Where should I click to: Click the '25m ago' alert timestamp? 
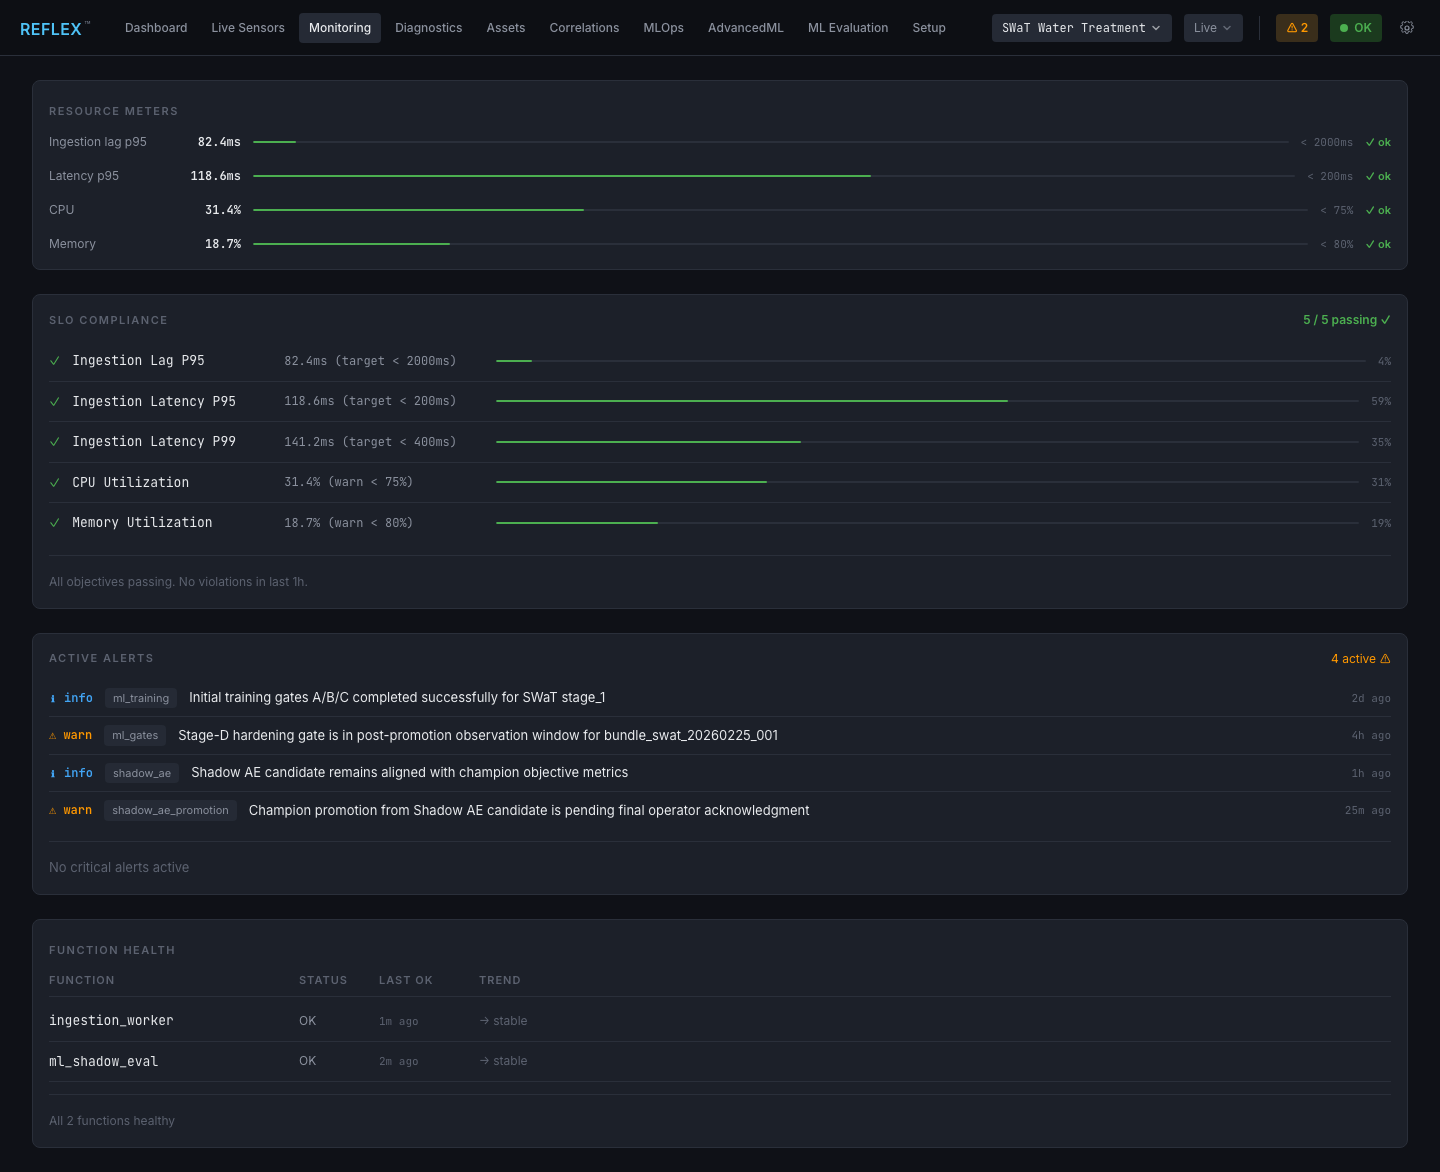click(x=1368, y=811)
